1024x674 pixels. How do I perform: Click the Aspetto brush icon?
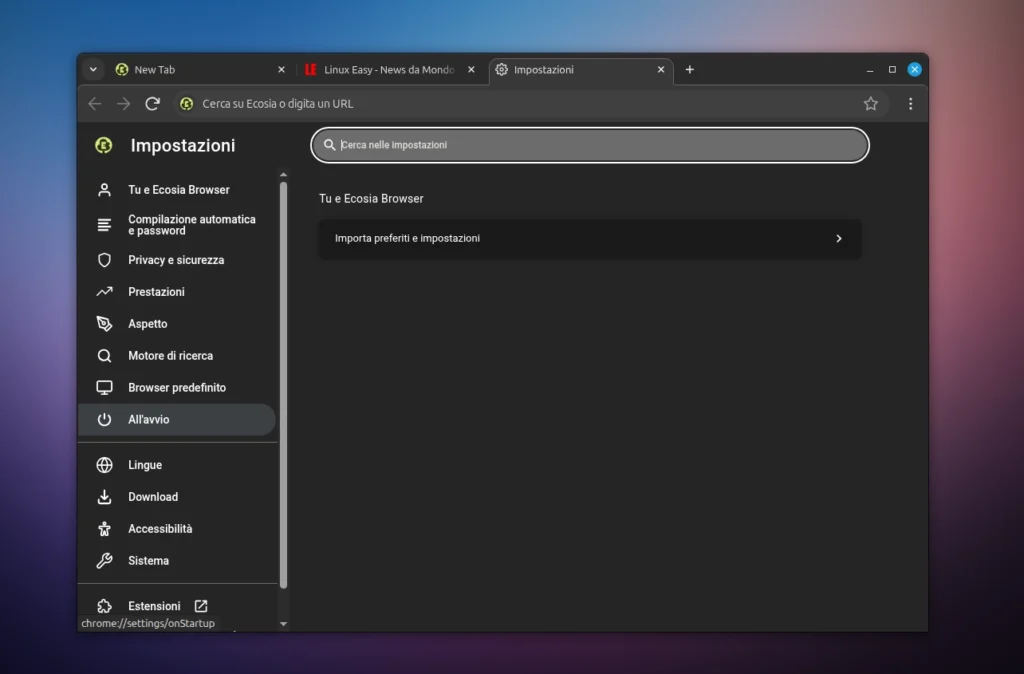104,324
